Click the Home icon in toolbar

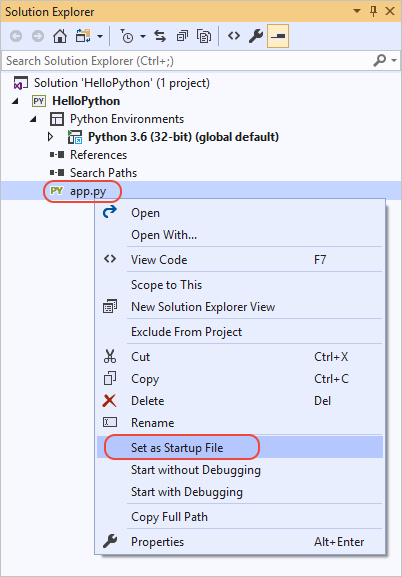60,36
